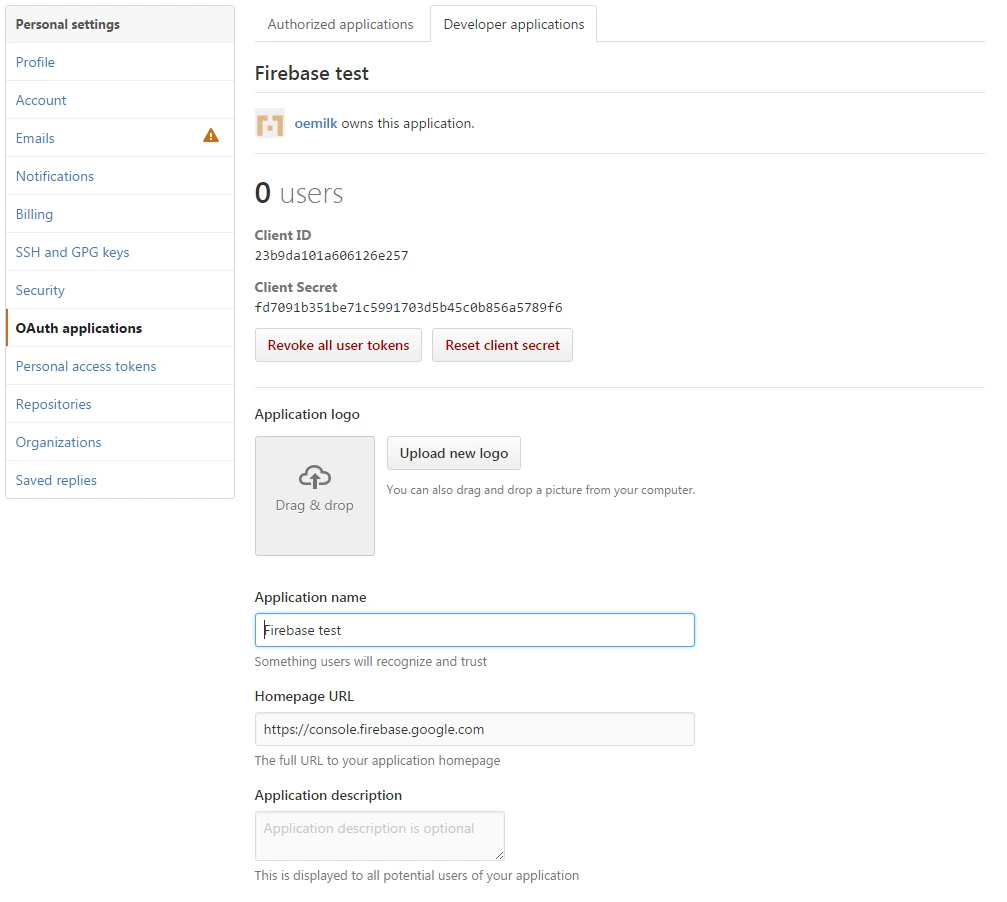1007x902 pixels.
Task: Open SSH and GPG keys settings
Action: pyautogui.click(x=119, y=252)
